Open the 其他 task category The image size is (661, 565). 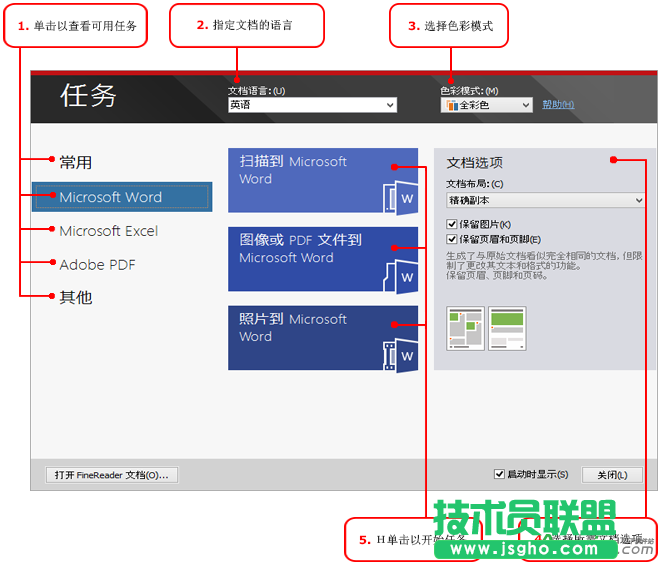[75, 297]
